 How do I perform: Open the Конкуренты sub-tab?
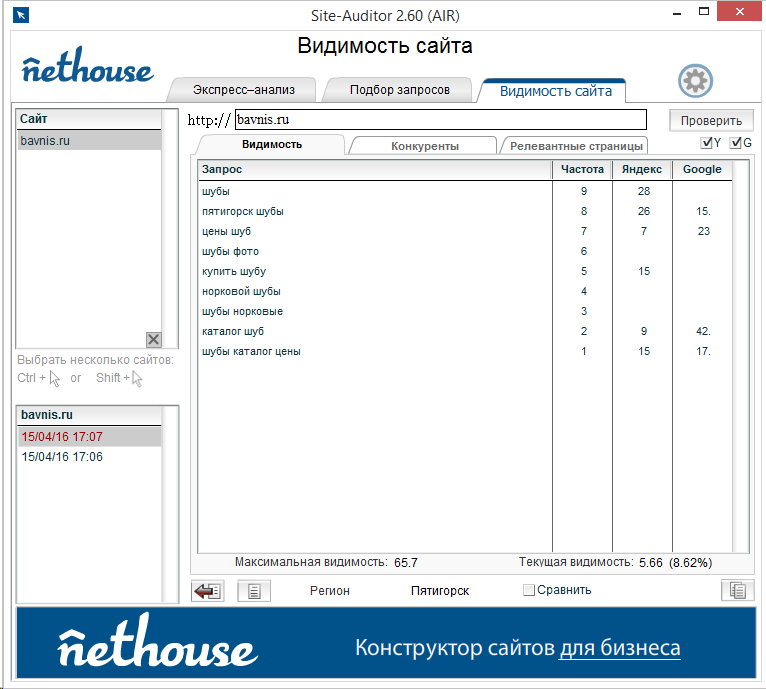click(x=424, y=146)
